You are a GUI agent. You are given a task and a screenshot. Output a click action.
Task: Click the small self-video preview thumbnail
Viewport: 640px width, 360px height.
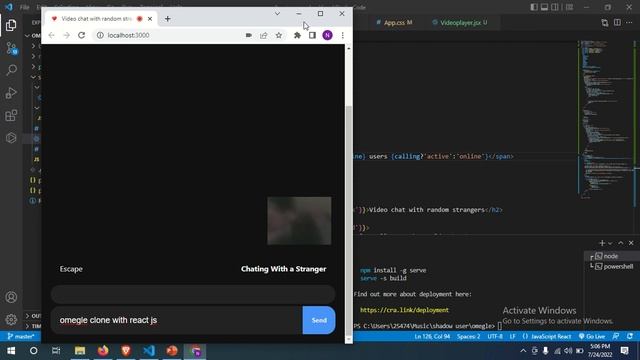299,221
